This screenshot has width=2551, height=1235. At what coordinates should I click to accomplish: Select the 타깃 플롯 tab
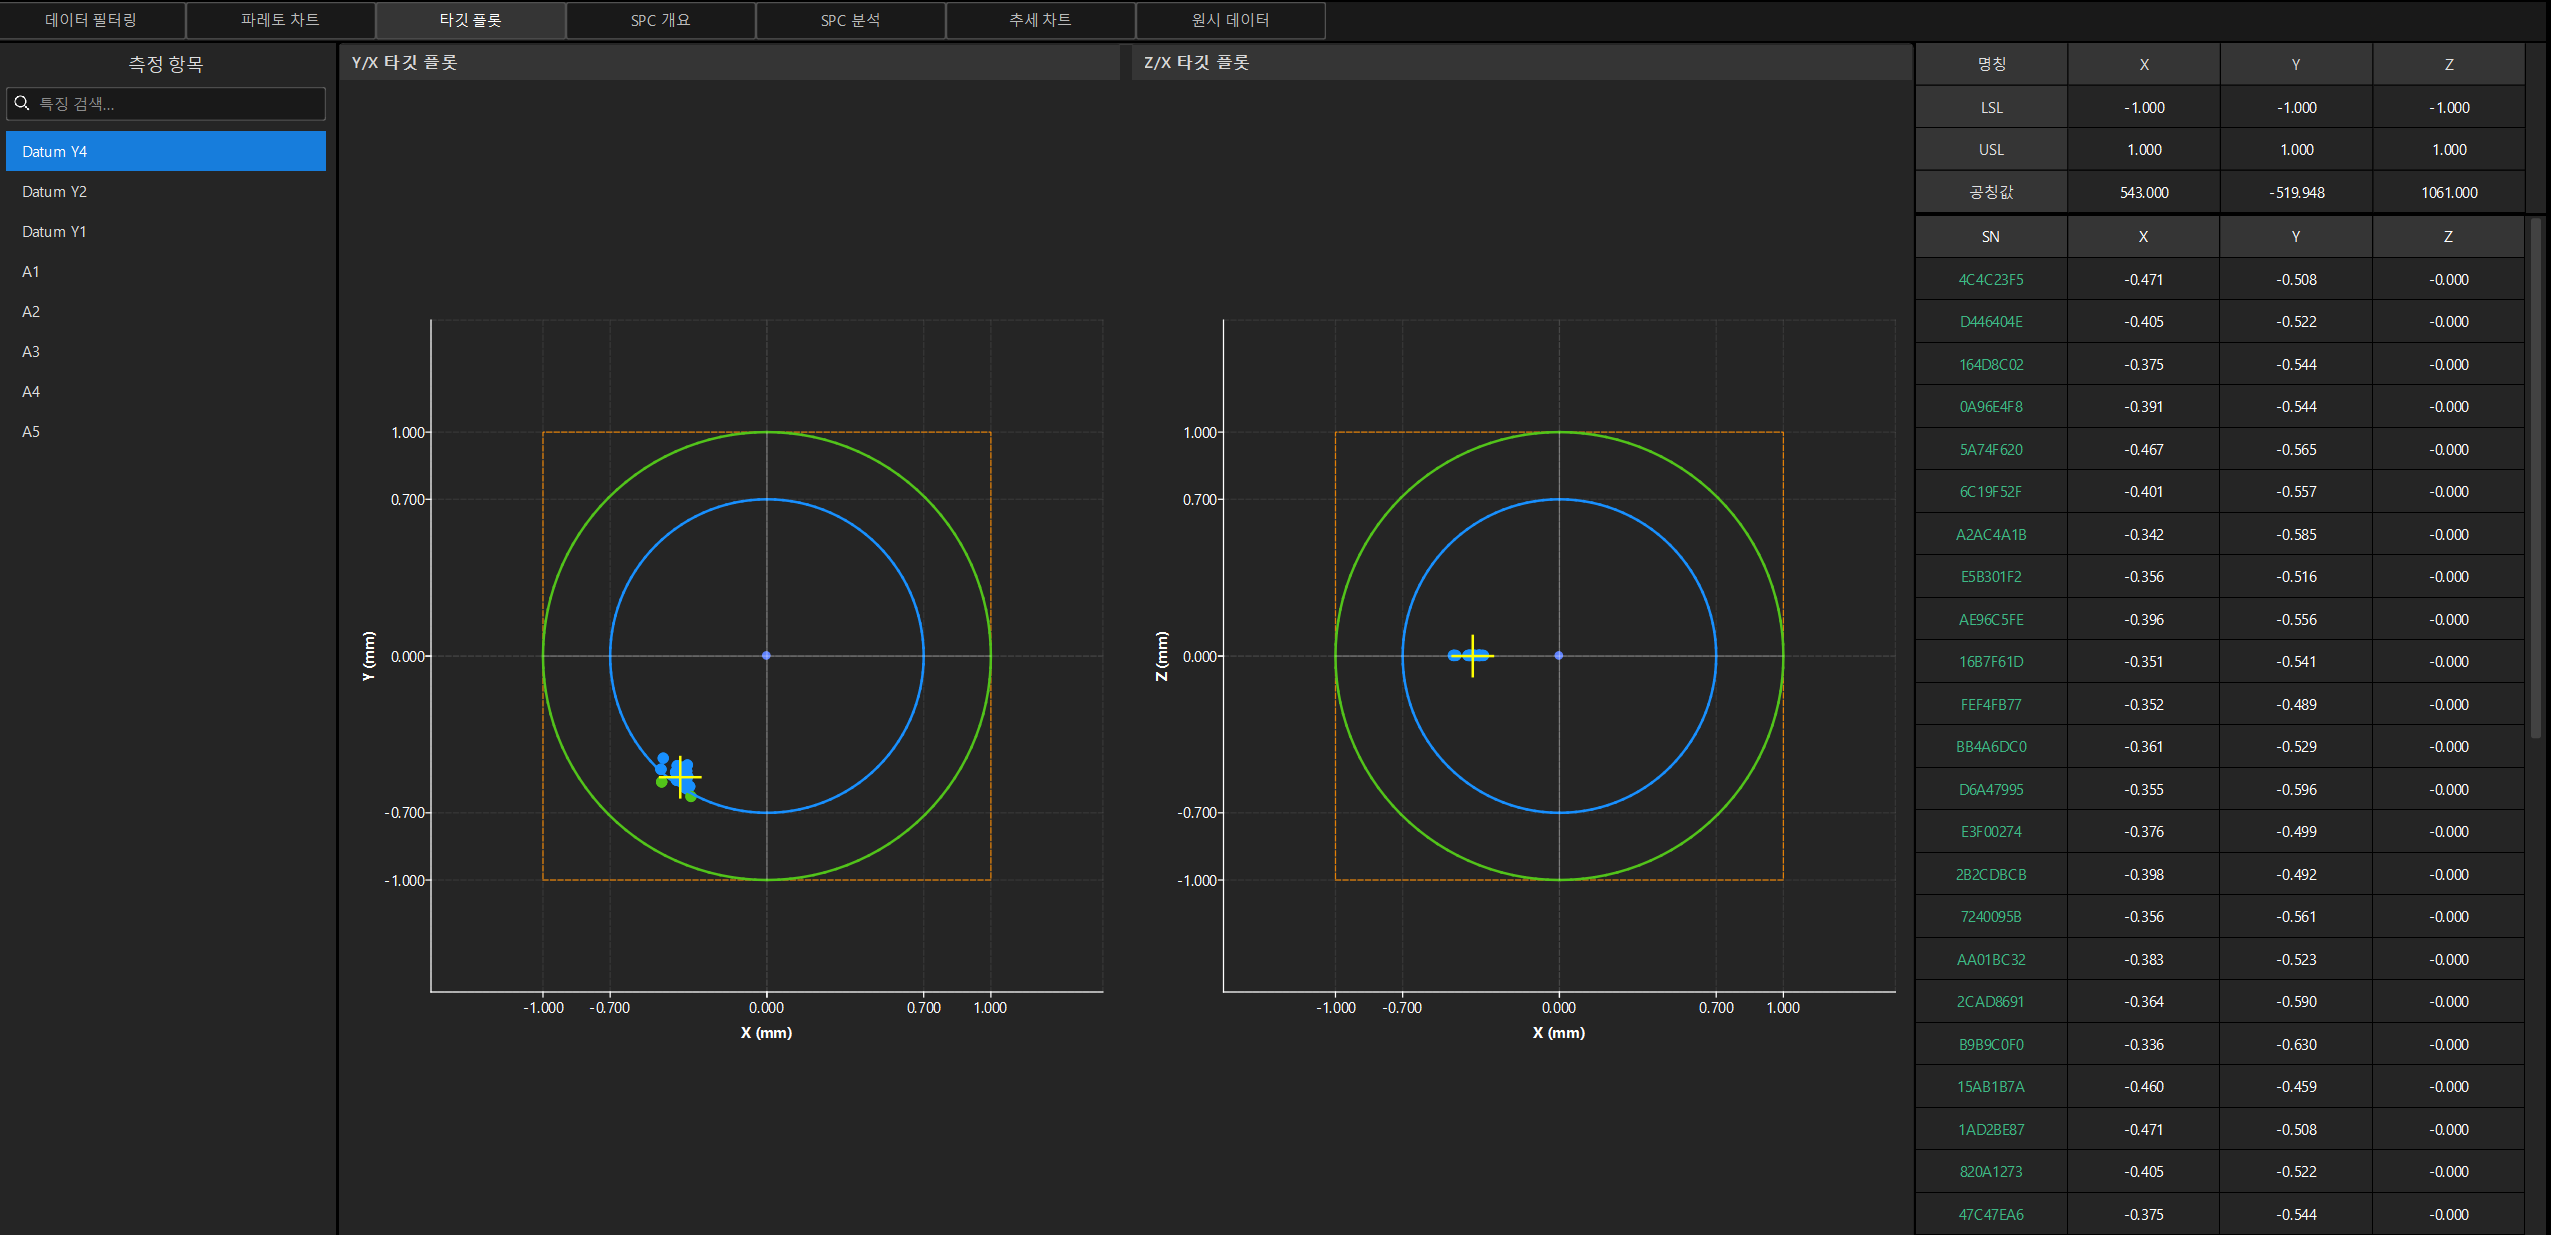[471, 20]
